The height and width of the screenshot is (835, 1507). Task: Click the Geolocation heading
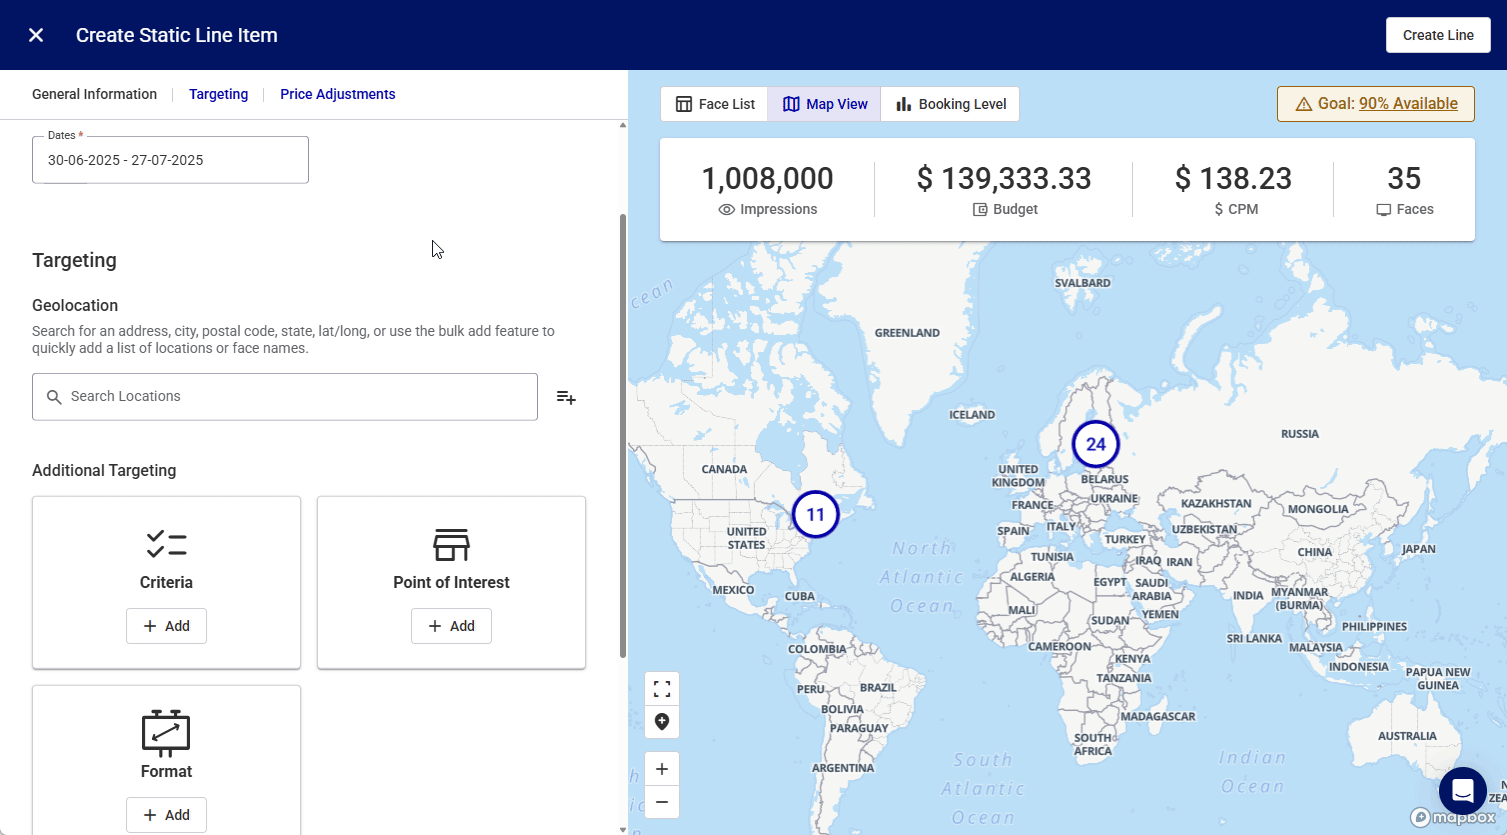click(75, 306)
